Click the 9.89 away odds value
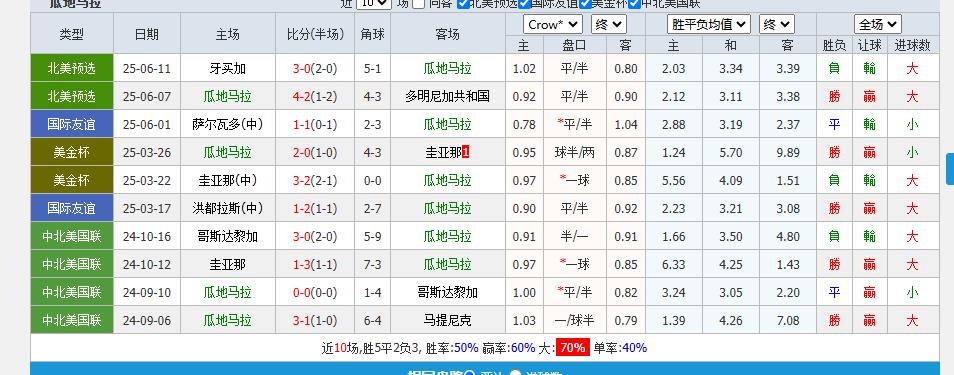Image resolution: width=954 pixels, height=375 pixels. tap(788, 152)
